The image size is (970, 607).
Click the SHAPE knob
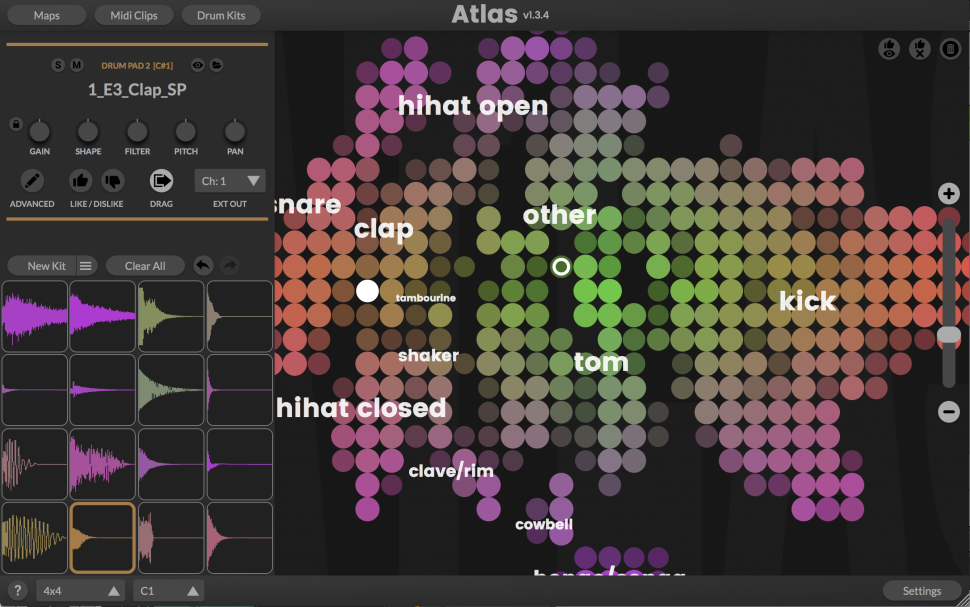coord(88,131)
